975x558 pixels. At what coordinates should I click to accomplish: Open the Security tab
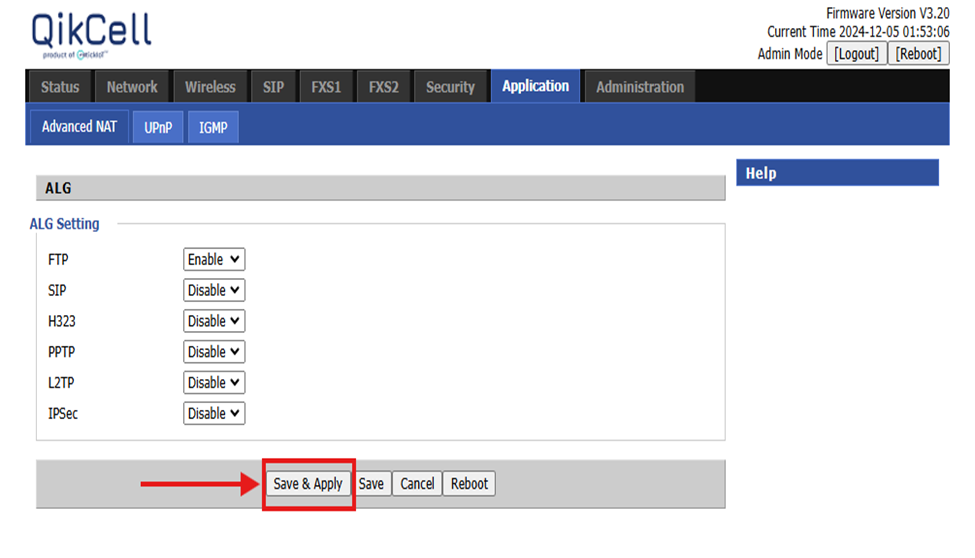click(x=450, y=87)
